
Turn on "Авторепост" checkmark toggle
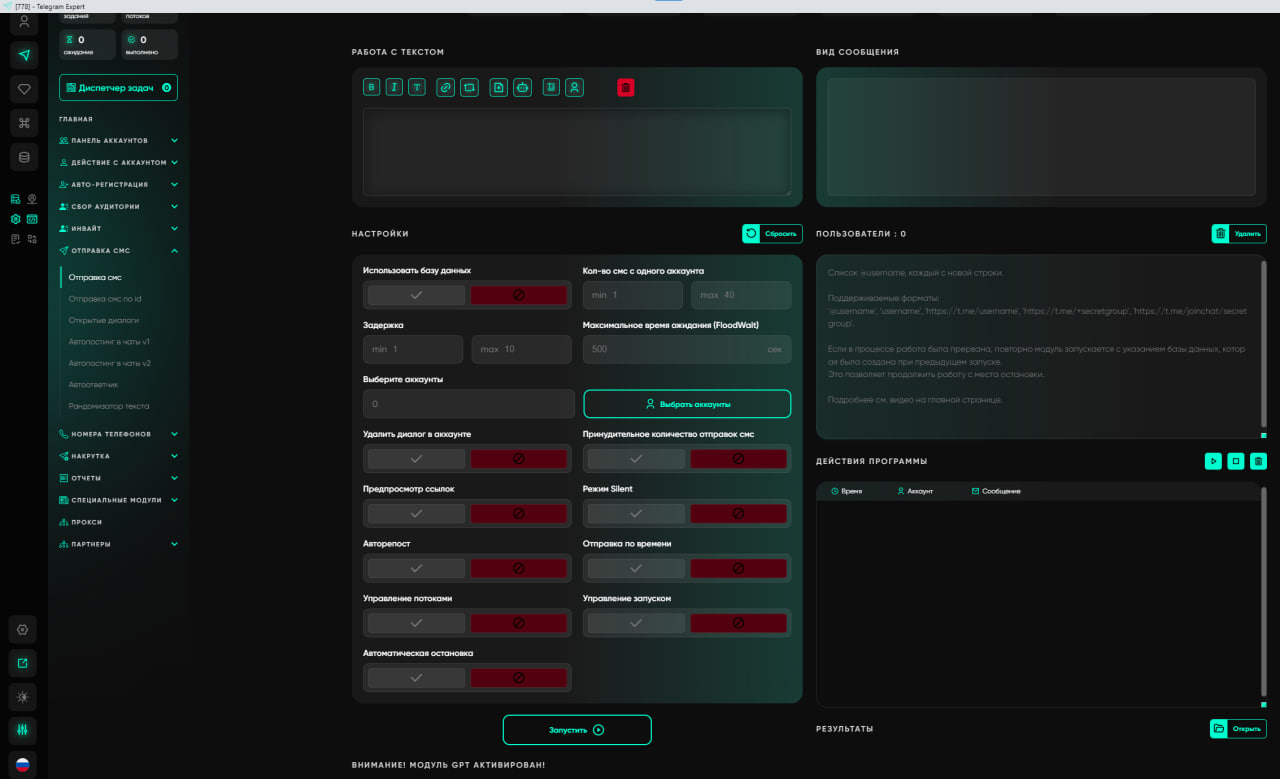coord(416,568)
